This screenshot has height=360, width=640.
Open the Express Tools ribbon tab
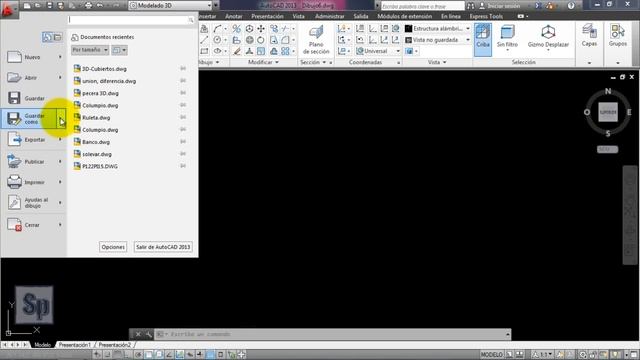[x=486, y=16]
